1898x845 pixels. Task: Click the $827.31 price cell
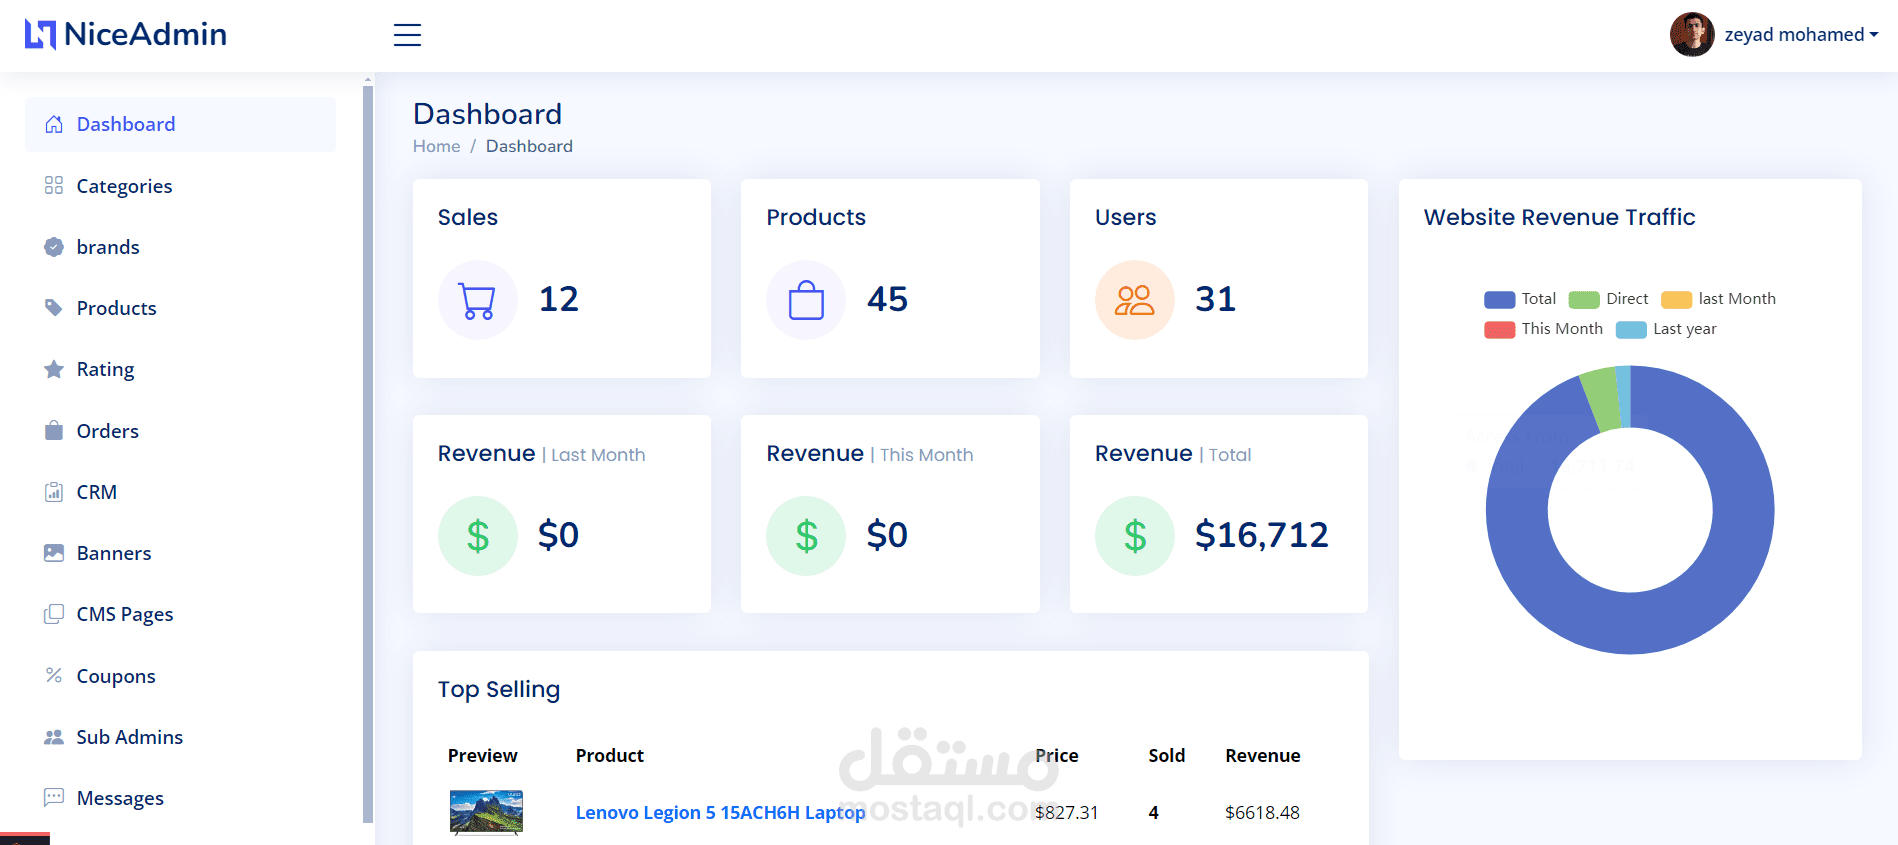pos(1066,813)
